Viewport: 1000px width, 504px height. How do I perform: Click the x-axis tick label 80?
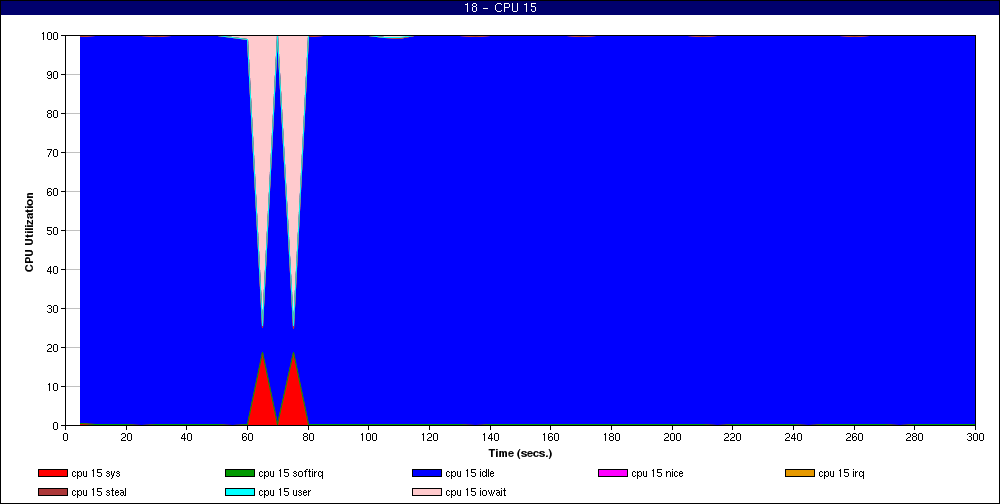(x=308, y=437)
